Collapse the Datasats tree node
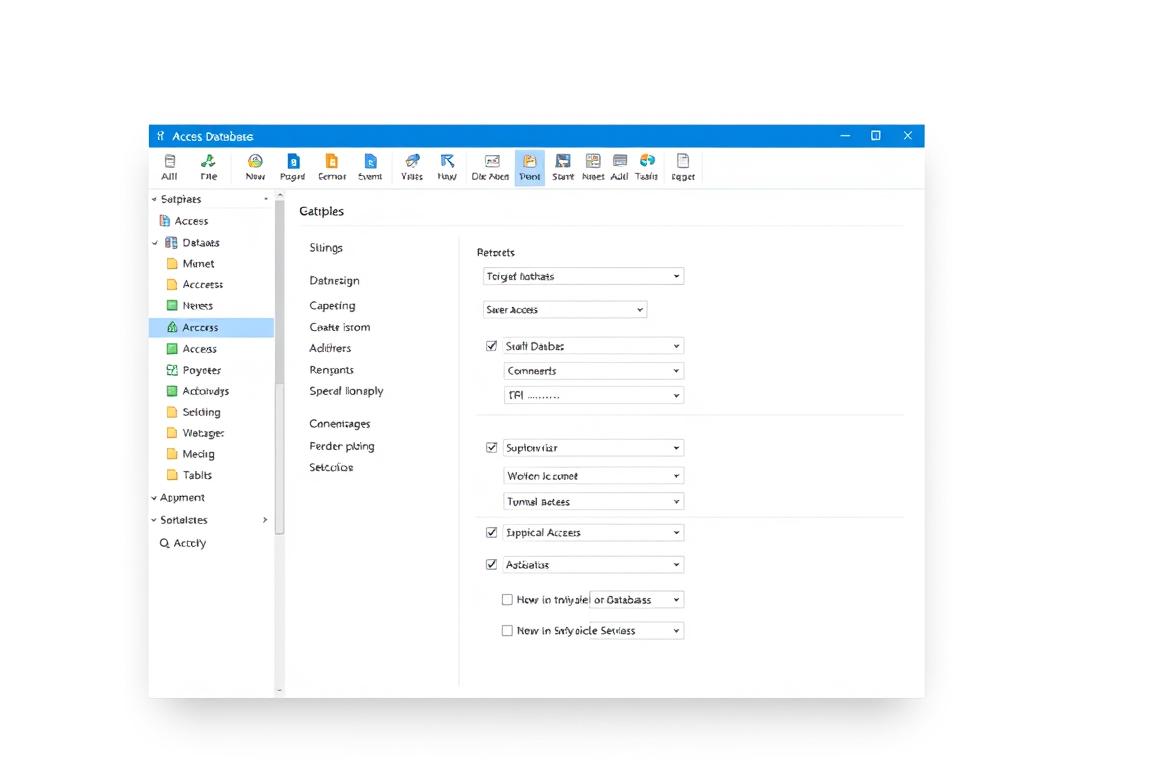The image size is (1152, 768). [x=155, y=243]
